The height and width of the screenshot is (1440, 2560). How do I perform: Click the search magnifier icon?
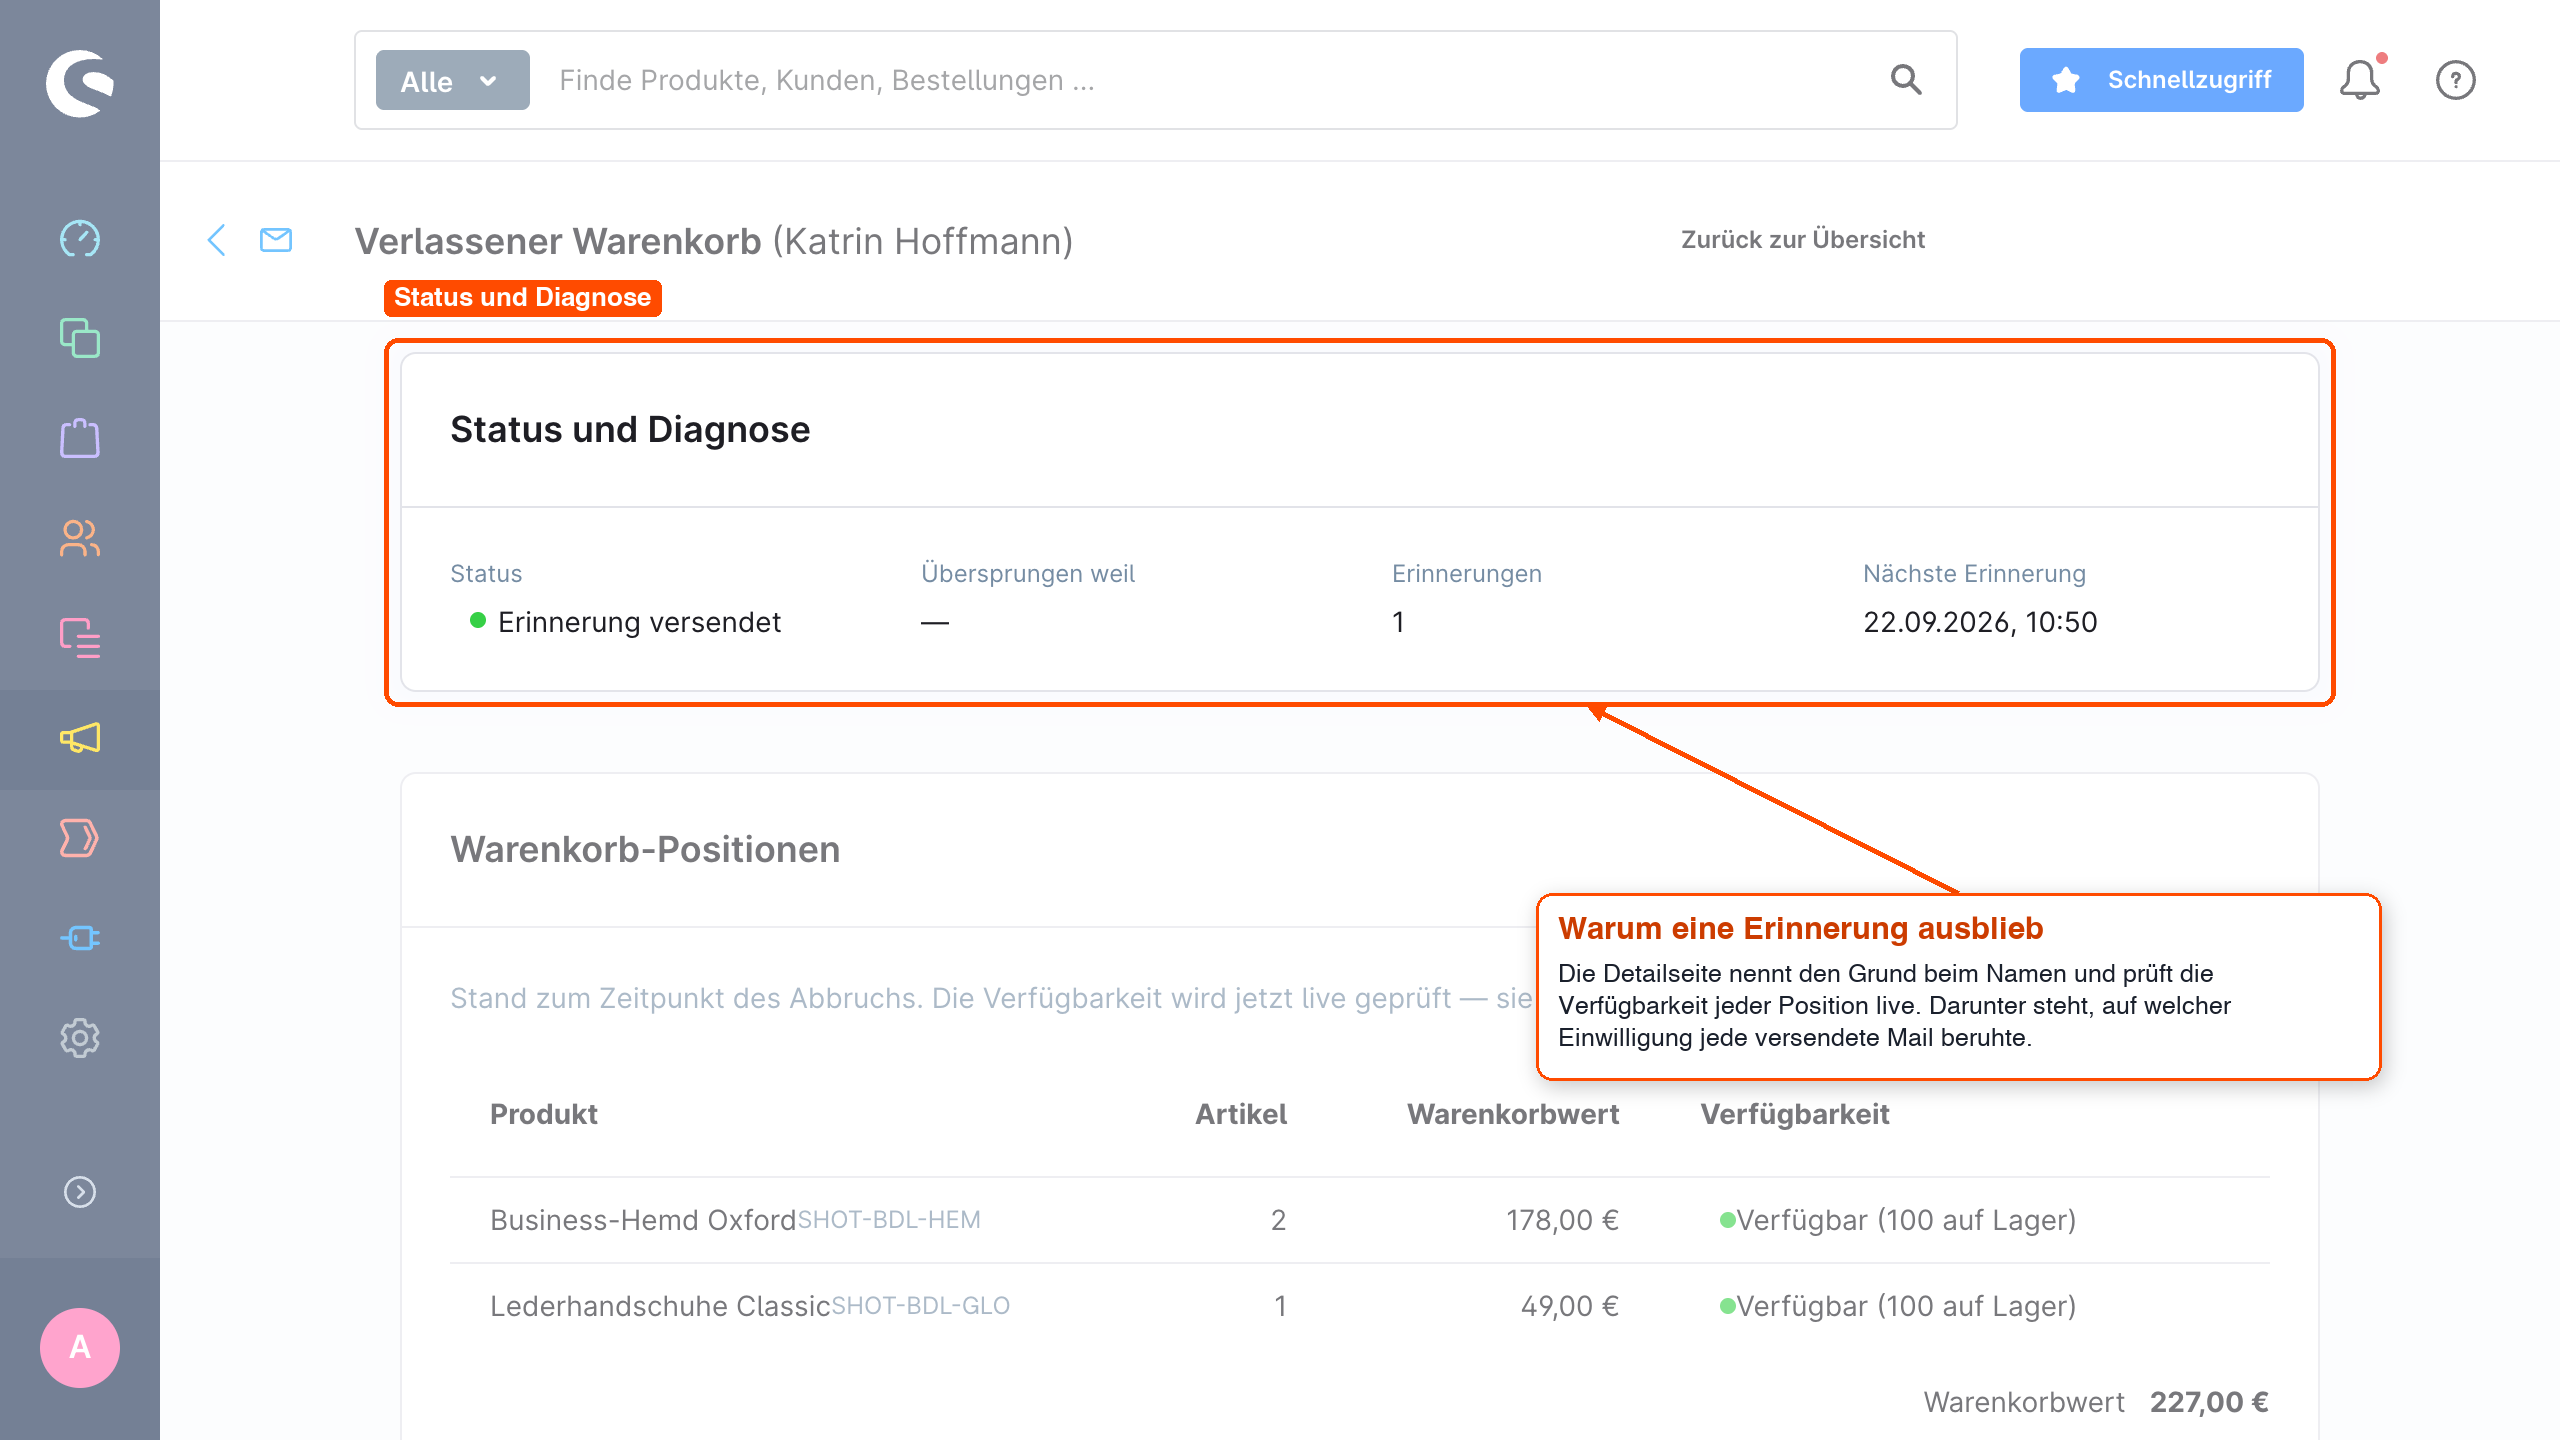coord(1906,80)
